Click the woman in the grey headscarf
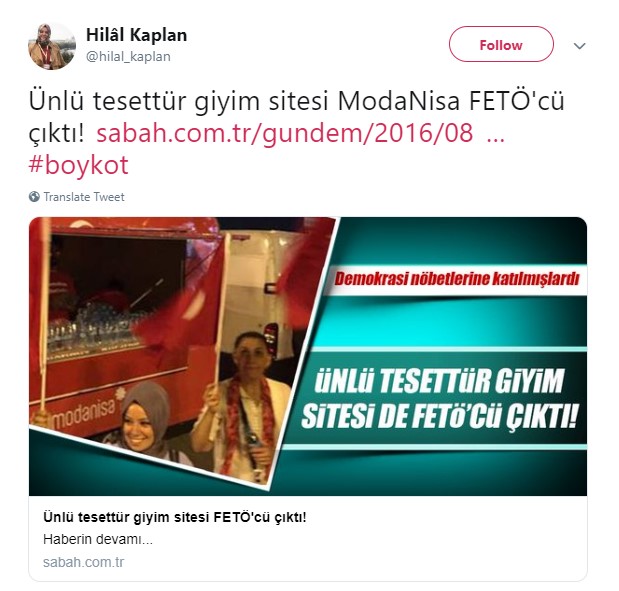Viewport: 619px width, 591px height. tap(144, 419)
